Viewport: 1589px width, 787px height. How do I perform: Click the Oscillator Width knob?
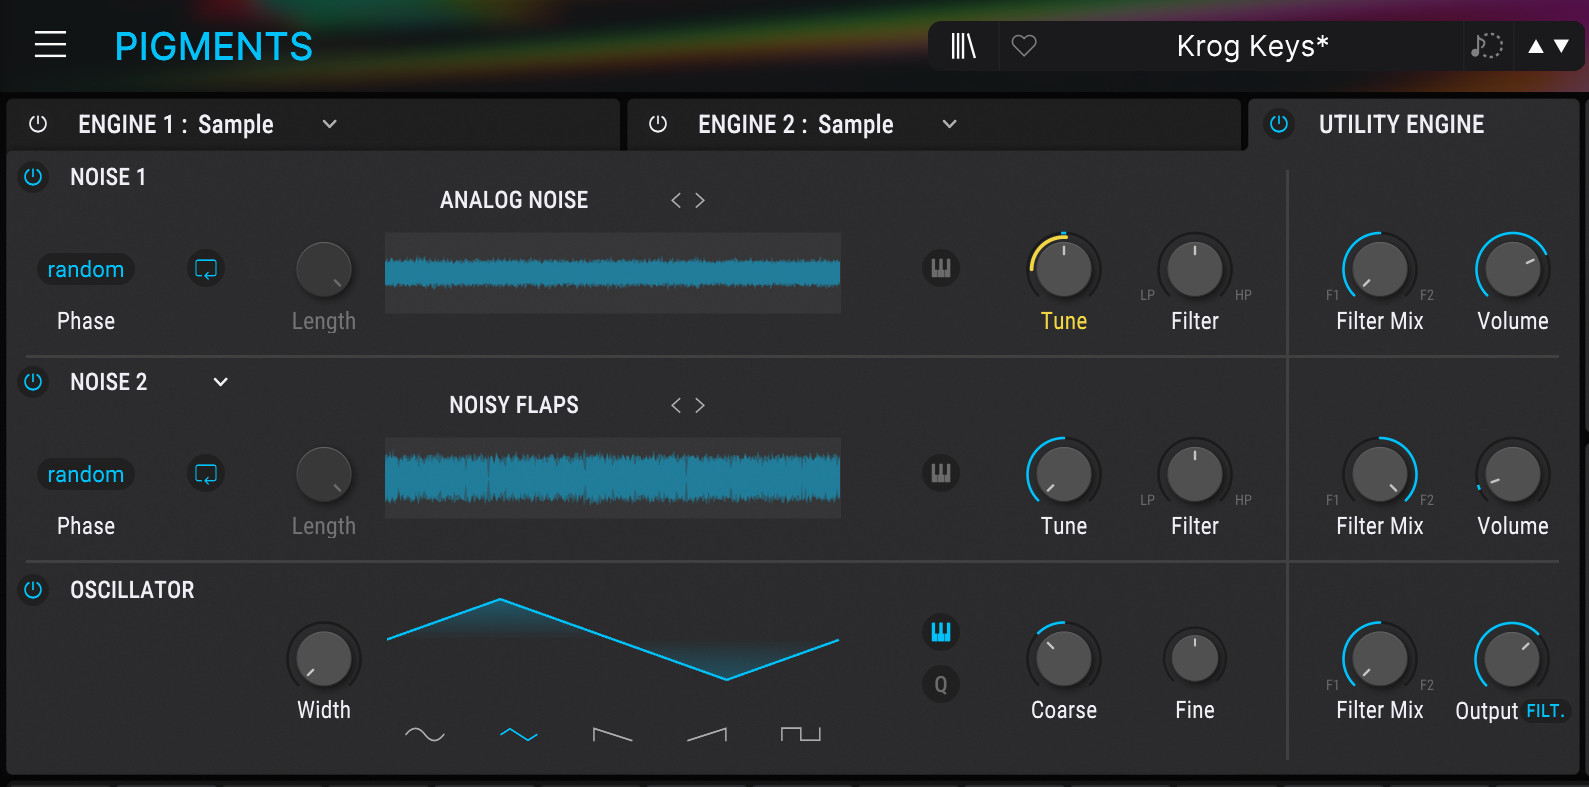324,659
